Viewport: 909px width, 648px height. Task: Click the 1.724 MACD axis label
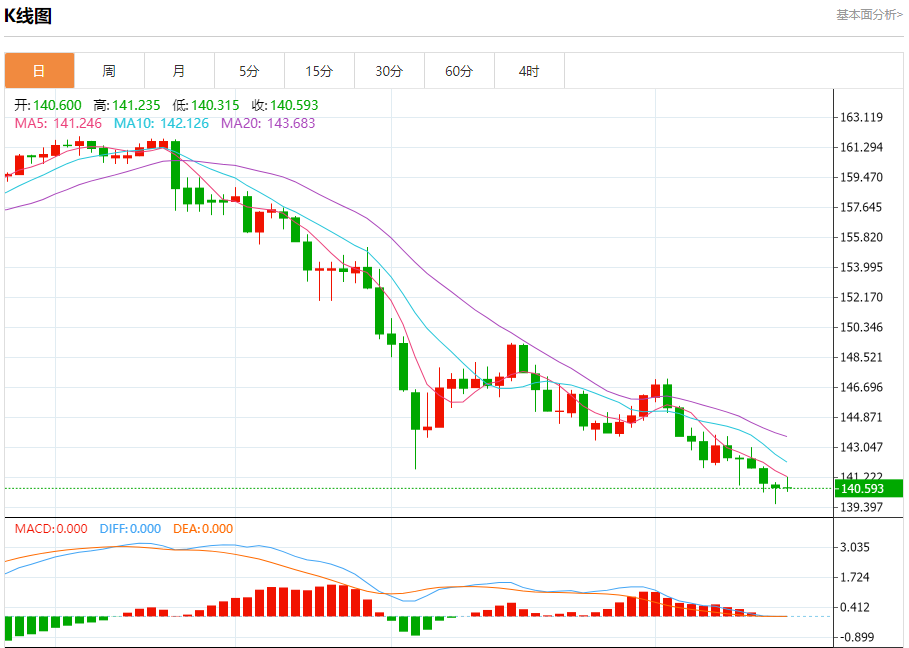tap(855, 577)
